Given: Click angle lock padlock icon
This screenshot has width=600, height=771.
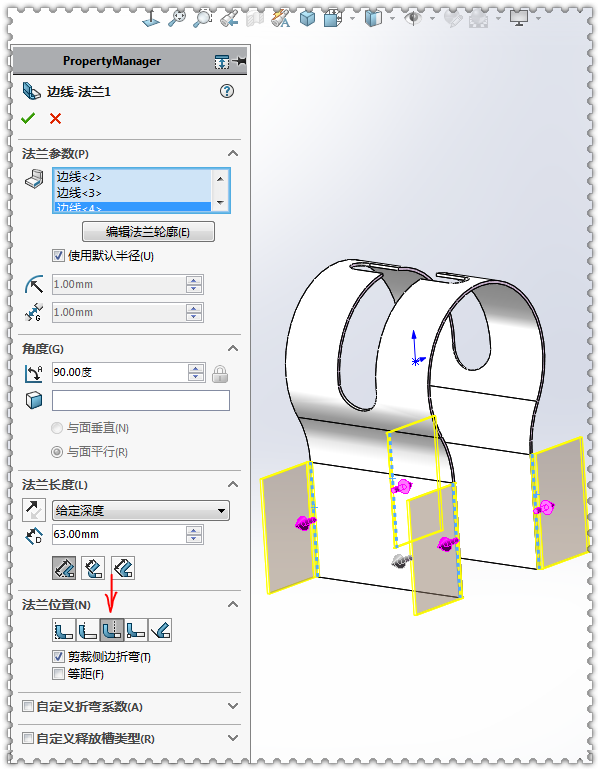Looking at the screenshot, I should [220, 374].
